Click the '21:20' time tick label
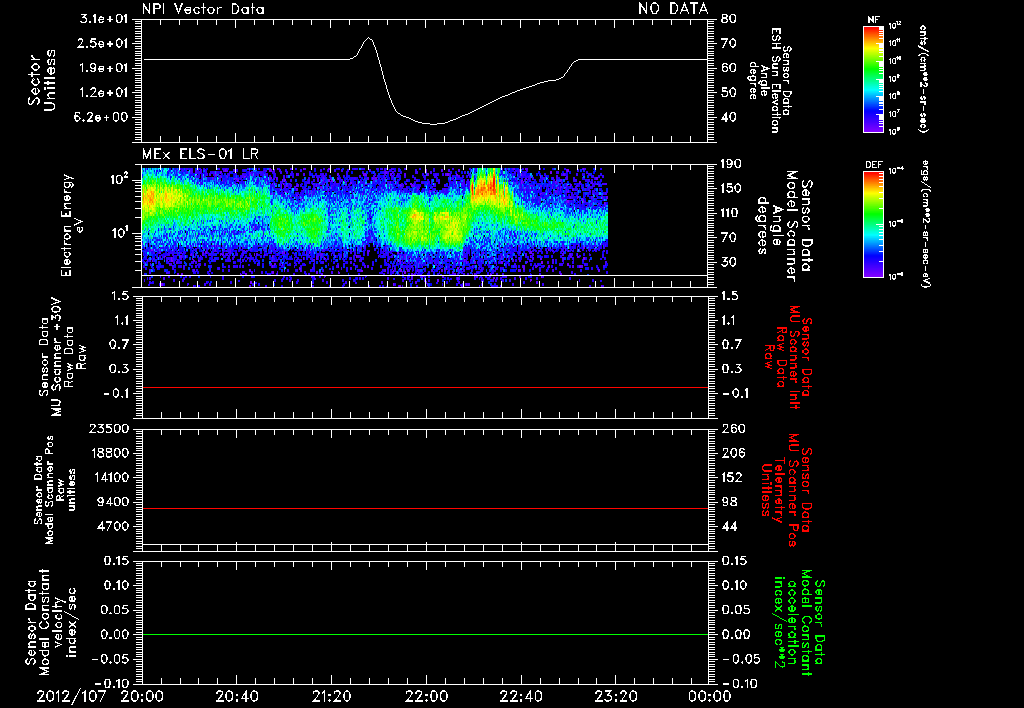 pyautogui.click(x=332, y=696)
